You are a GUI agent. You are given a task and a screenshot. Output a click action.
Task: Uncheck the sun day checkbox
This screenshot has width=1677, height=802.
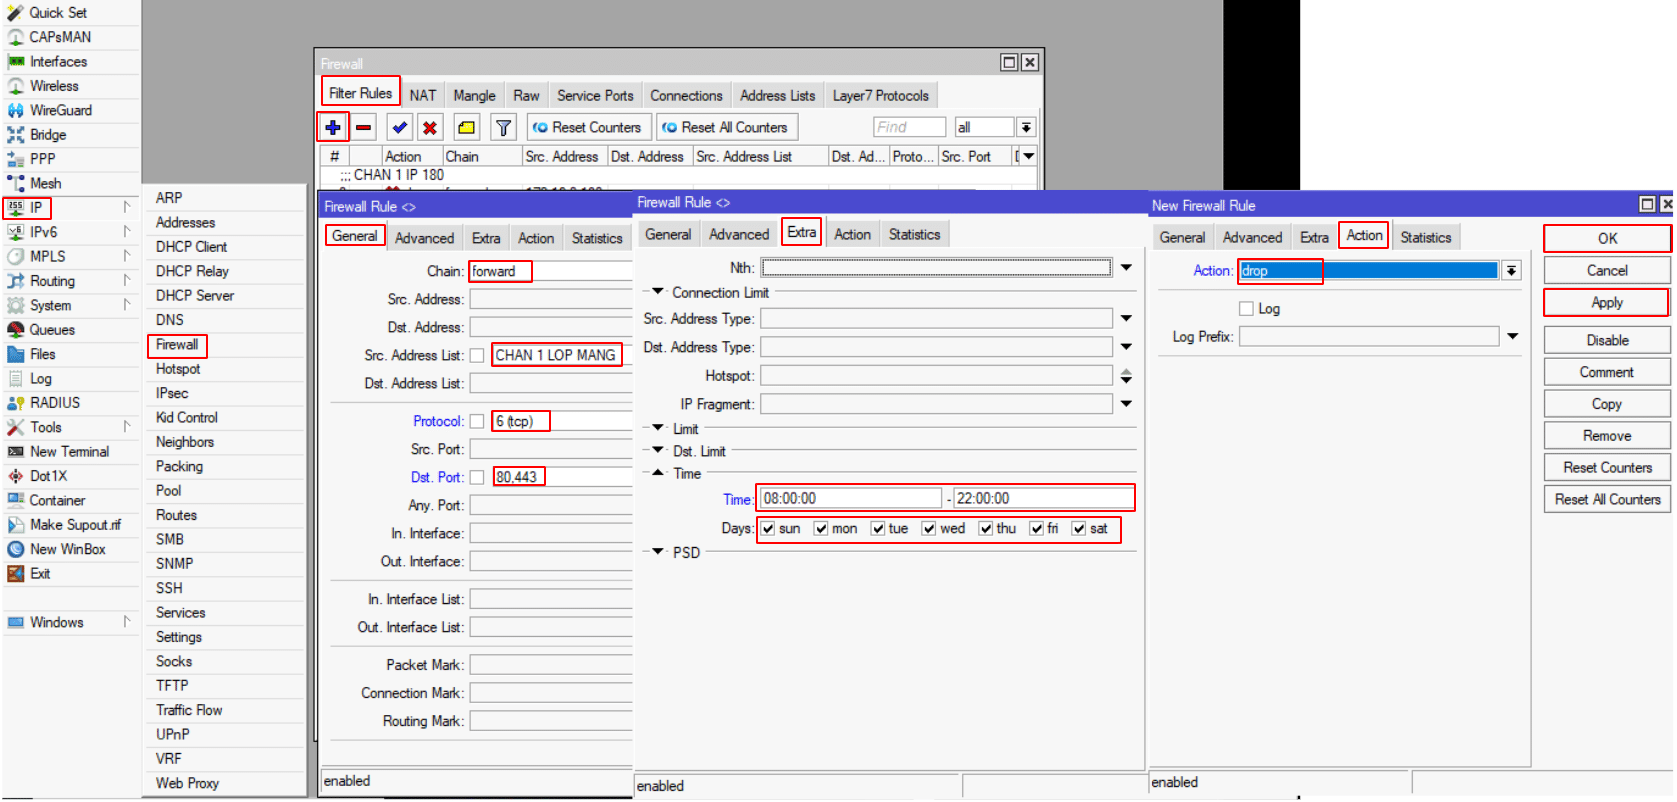[x=768, y=528]
